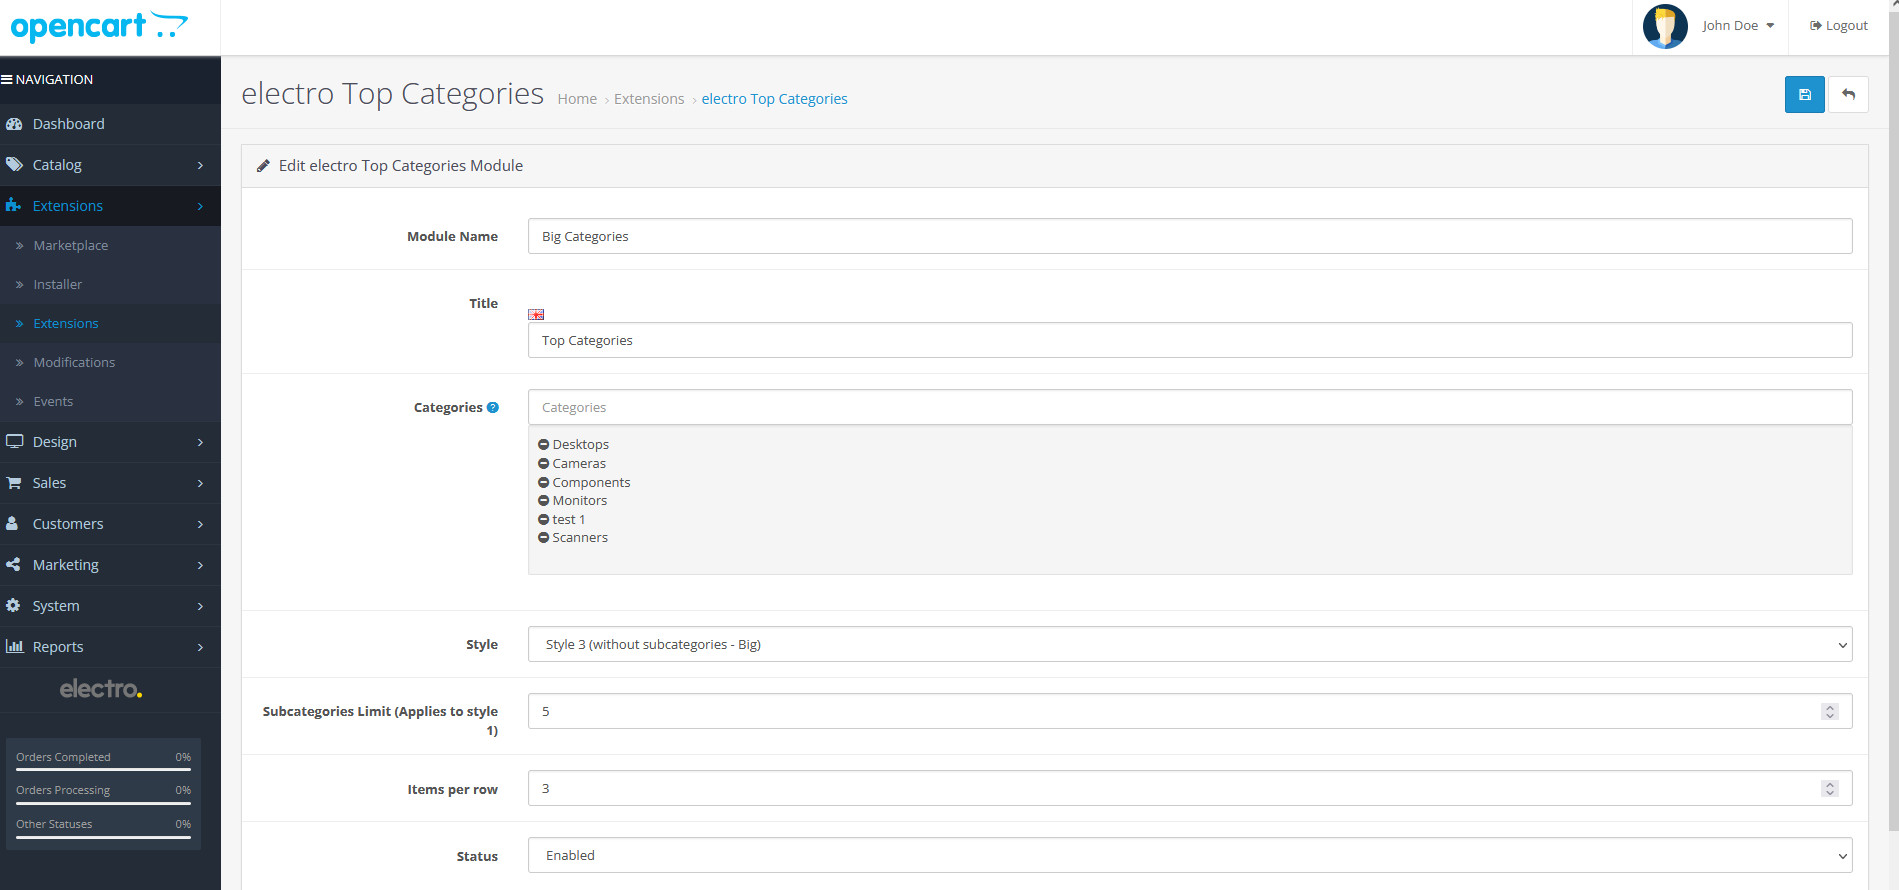Click the Items per row stepper arrows
This screenshot has height=890, width=1899.
pos(1829,788)
